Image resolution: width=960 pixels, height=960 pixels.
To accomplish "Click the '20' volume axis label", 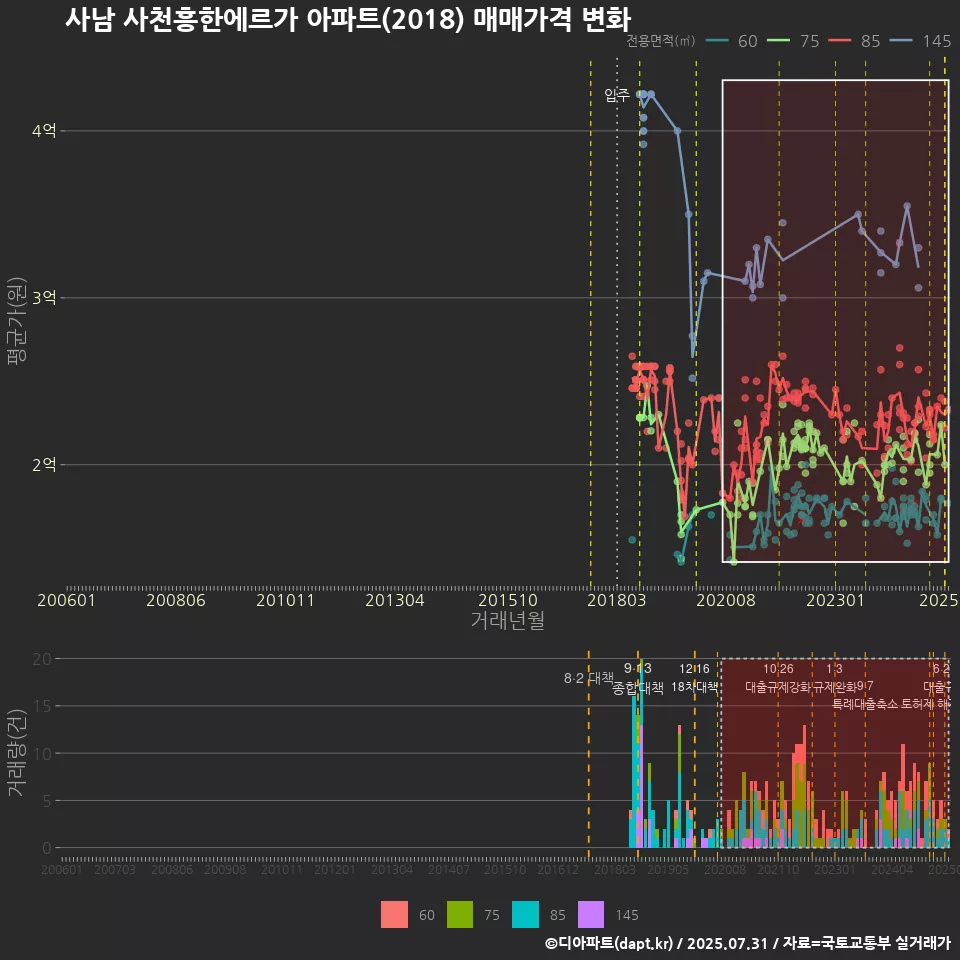I will [x=42, y=659].
